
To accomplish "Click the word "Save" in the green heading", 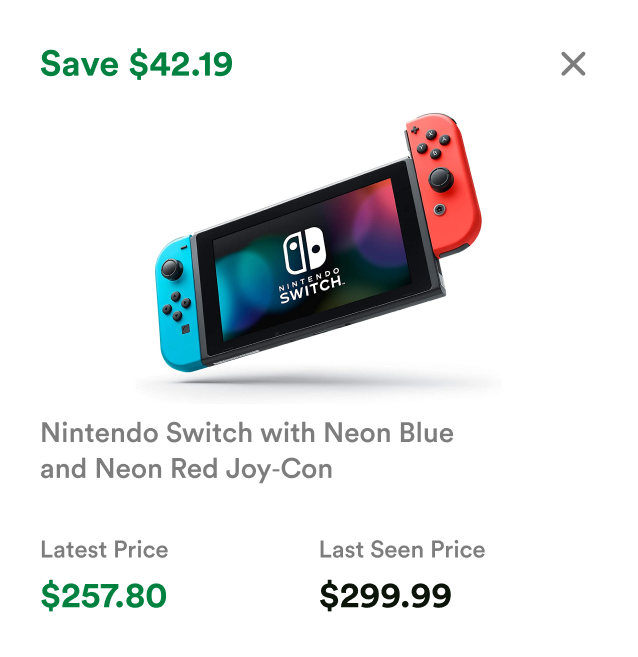I will [81, 64].
